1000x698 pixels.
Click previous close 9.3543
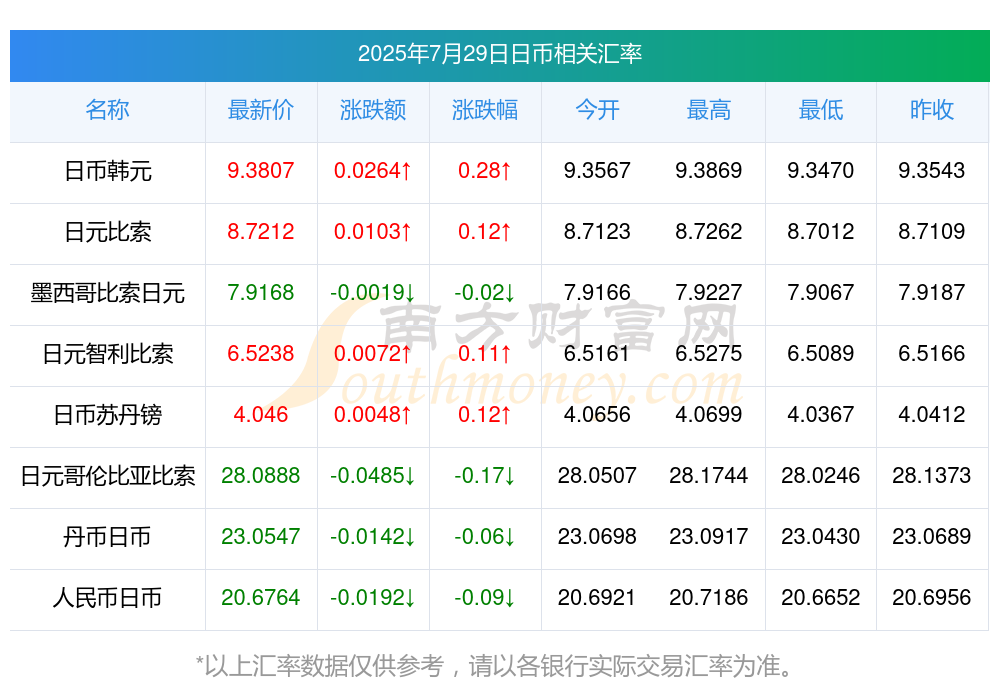click(932, 170)
